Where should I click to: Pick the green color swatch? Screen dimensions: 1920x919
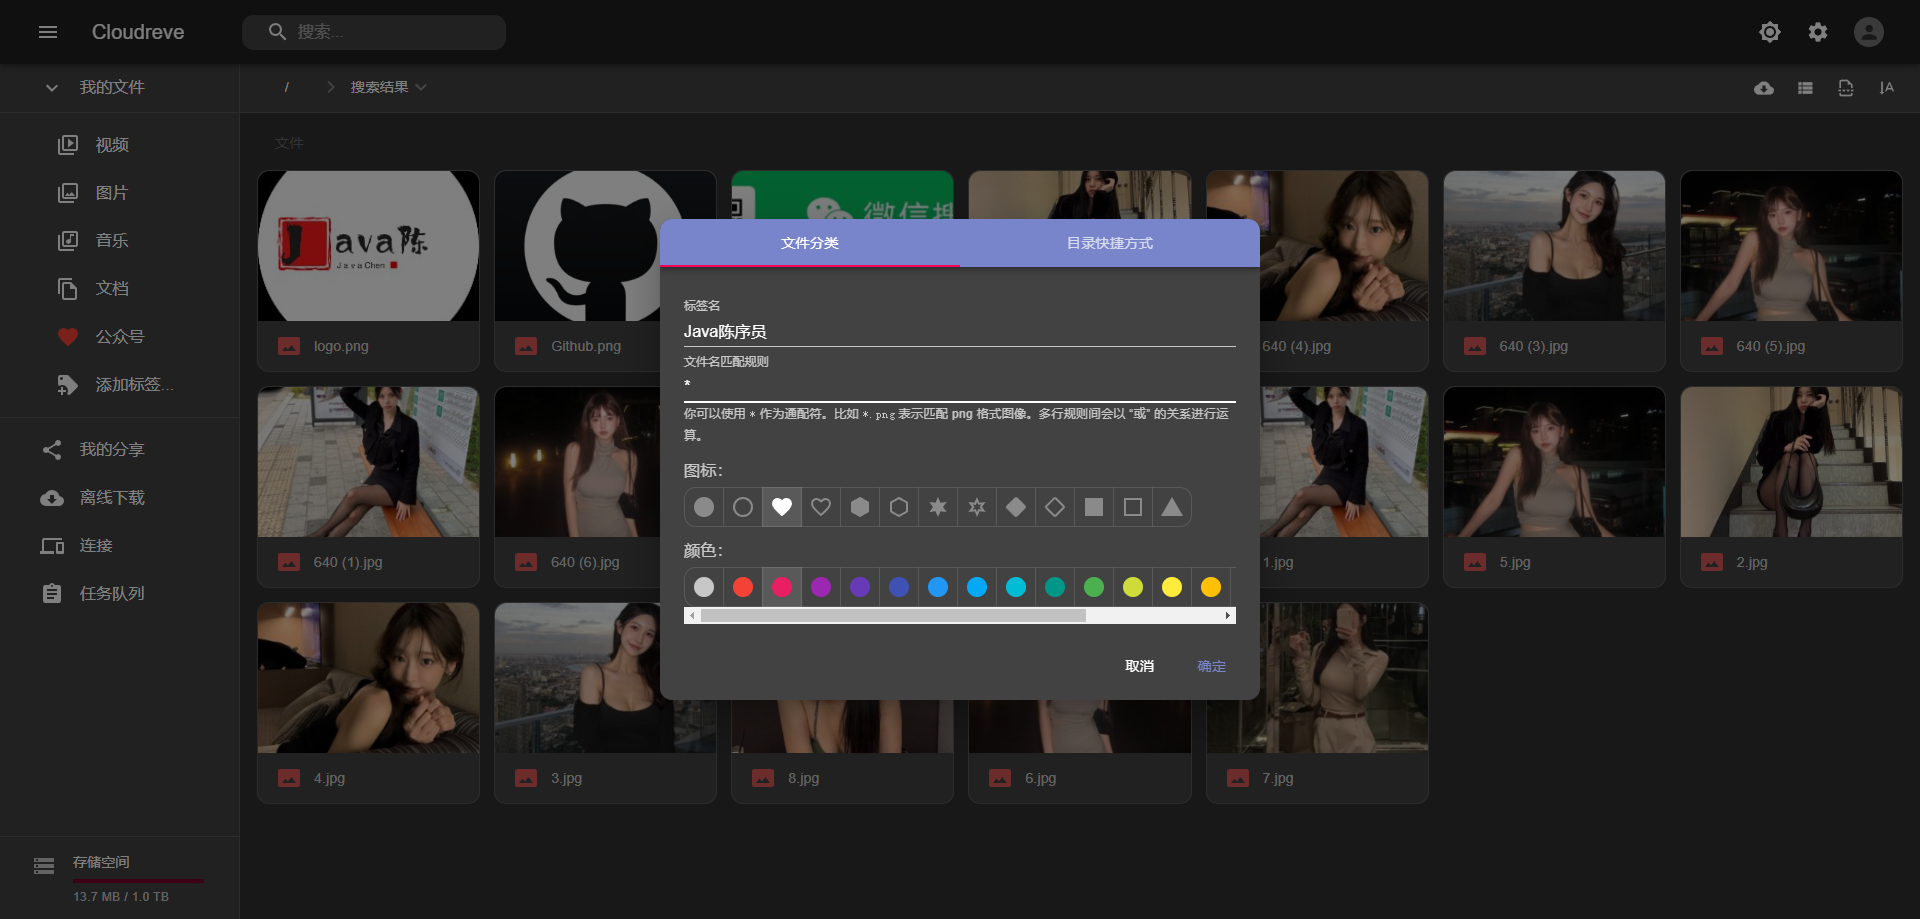click(1093, 587)
